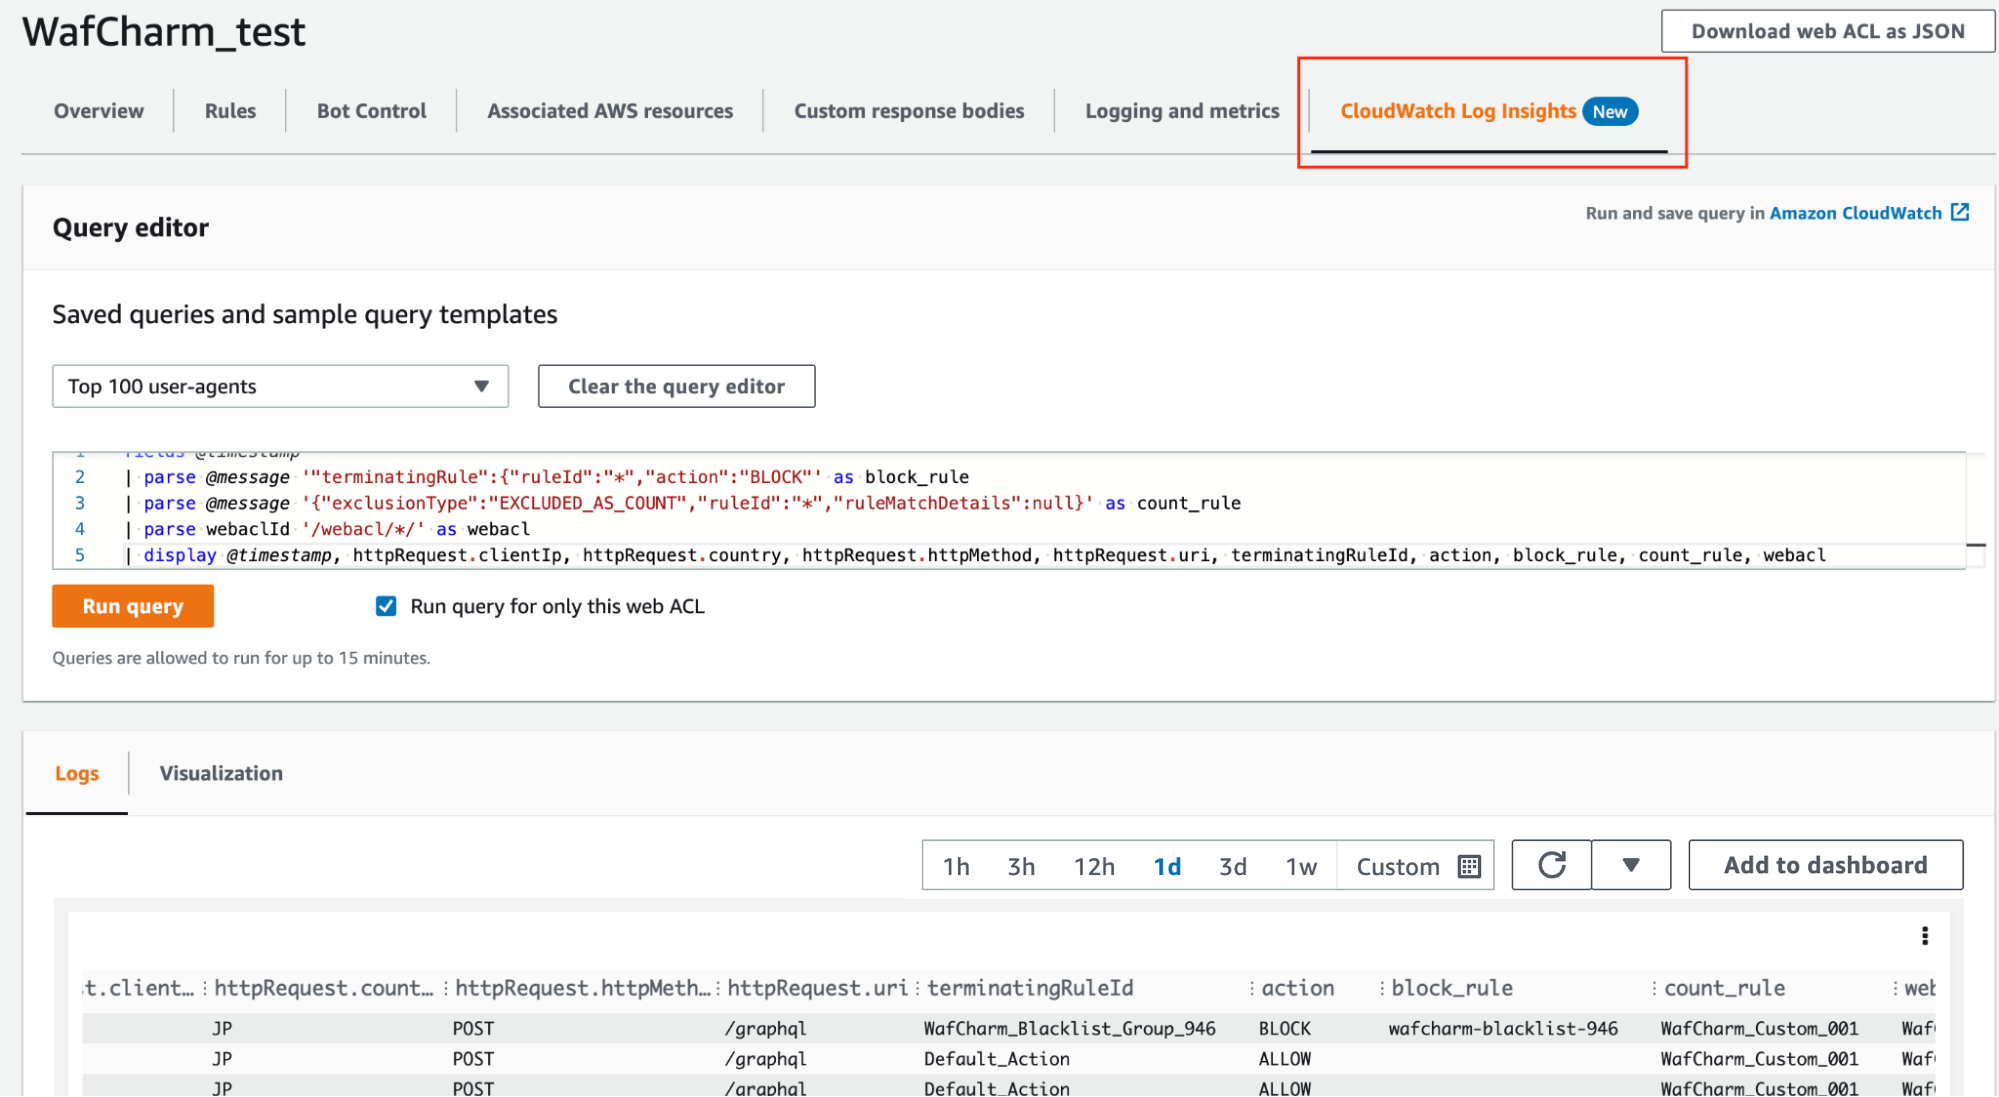1999x1097 pixels.
Task: Open the Top 100 user-agents dropdown
Action: (280, 386)
